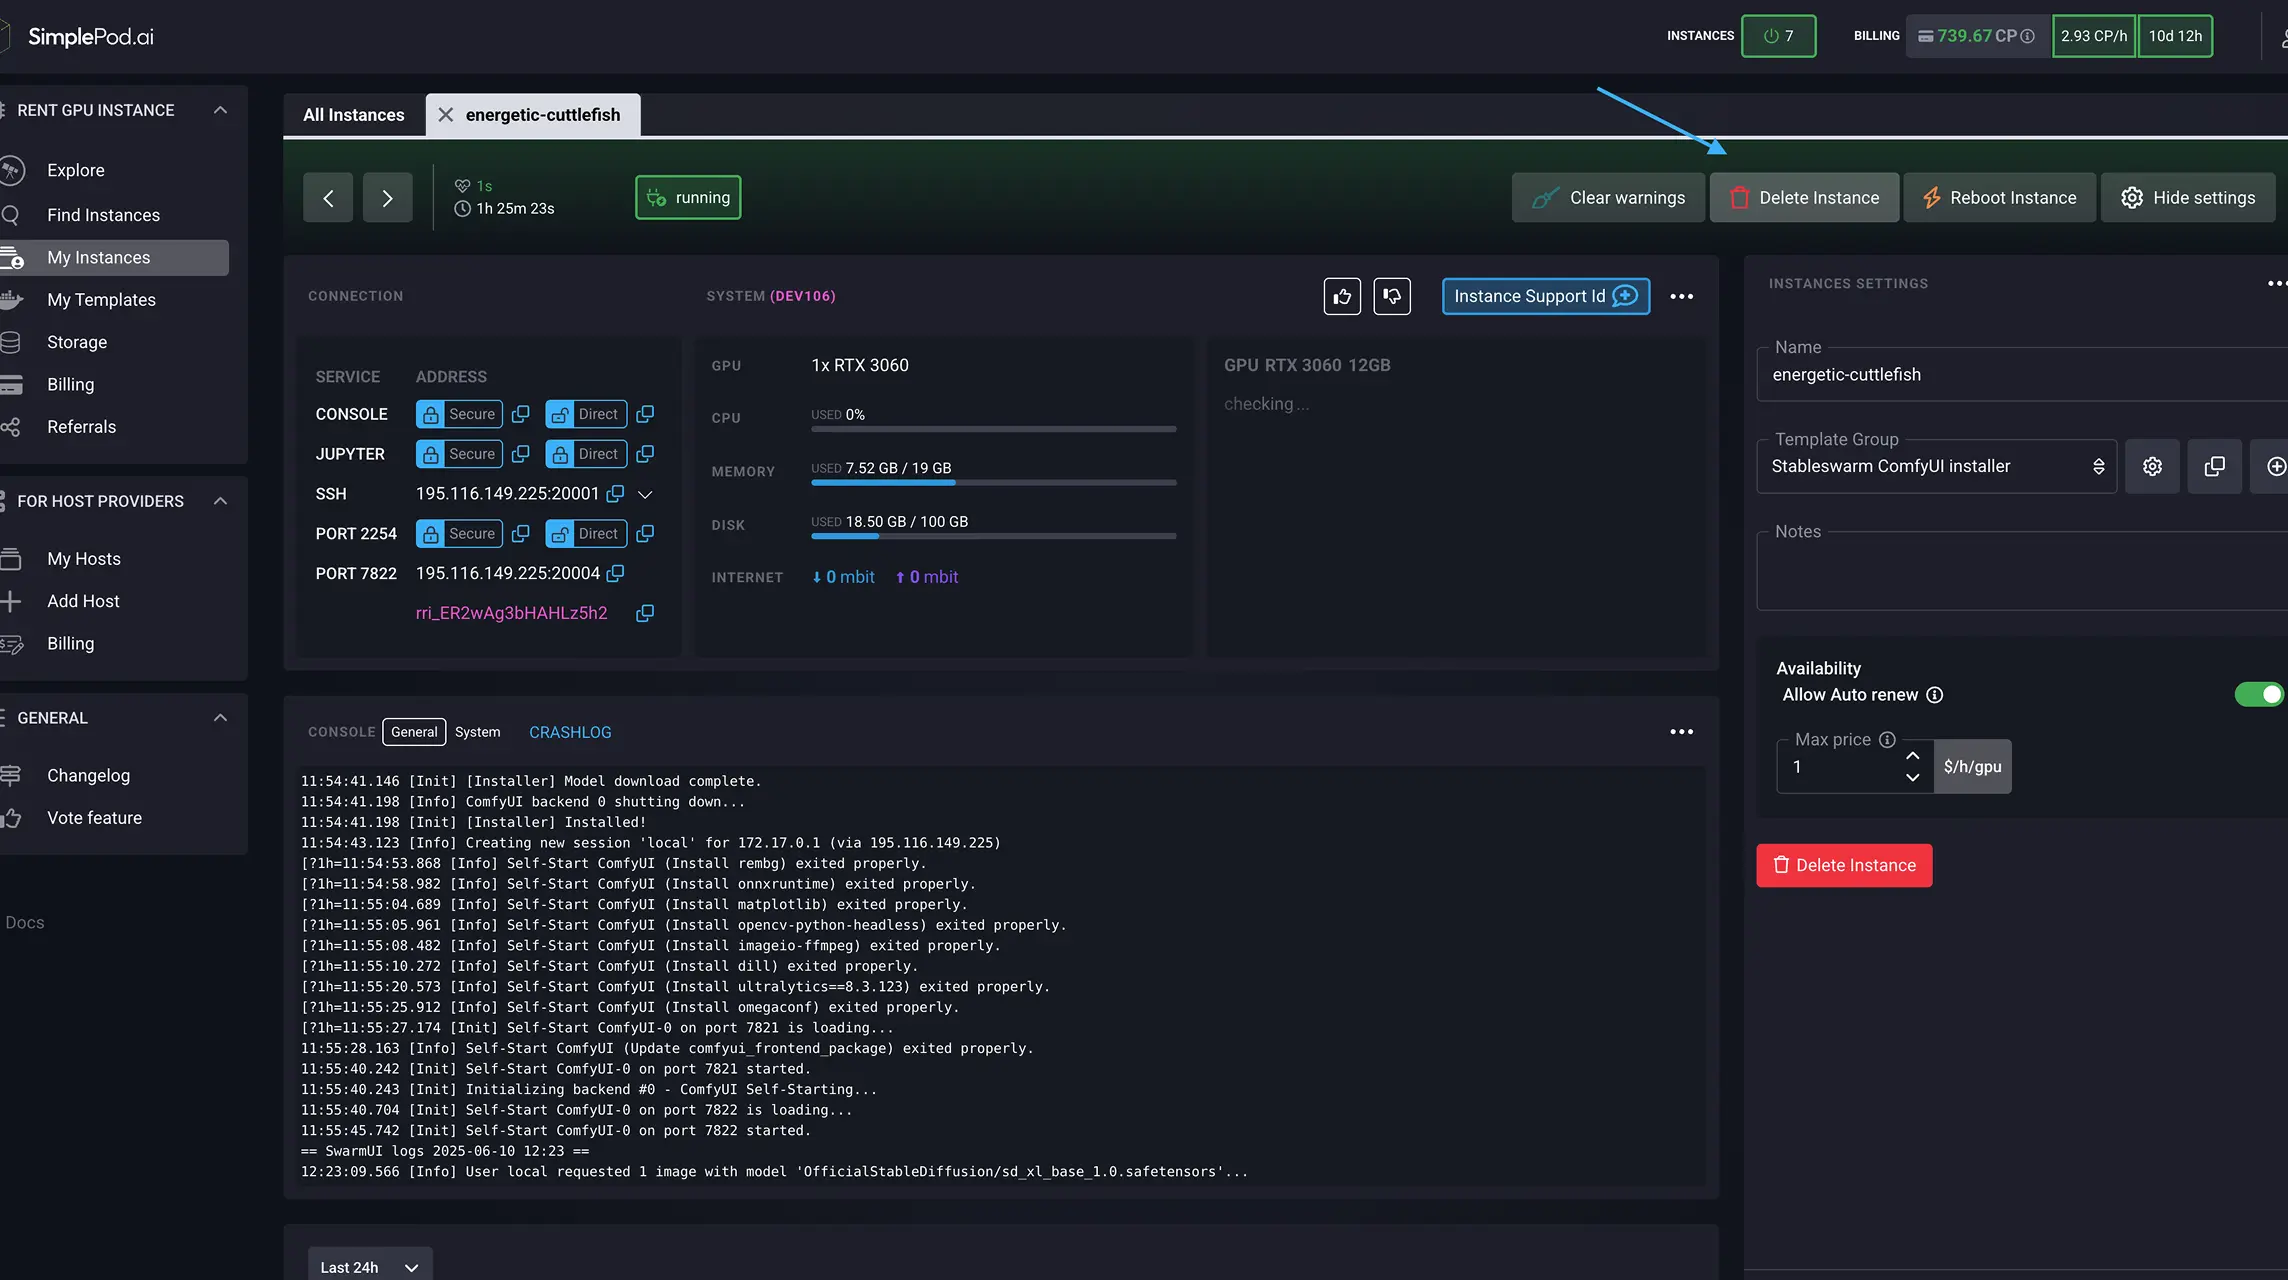This screenshot has width=2288, height=1280.
Task: Open the Template Group dropdown
Action: tap(1935, 466)
